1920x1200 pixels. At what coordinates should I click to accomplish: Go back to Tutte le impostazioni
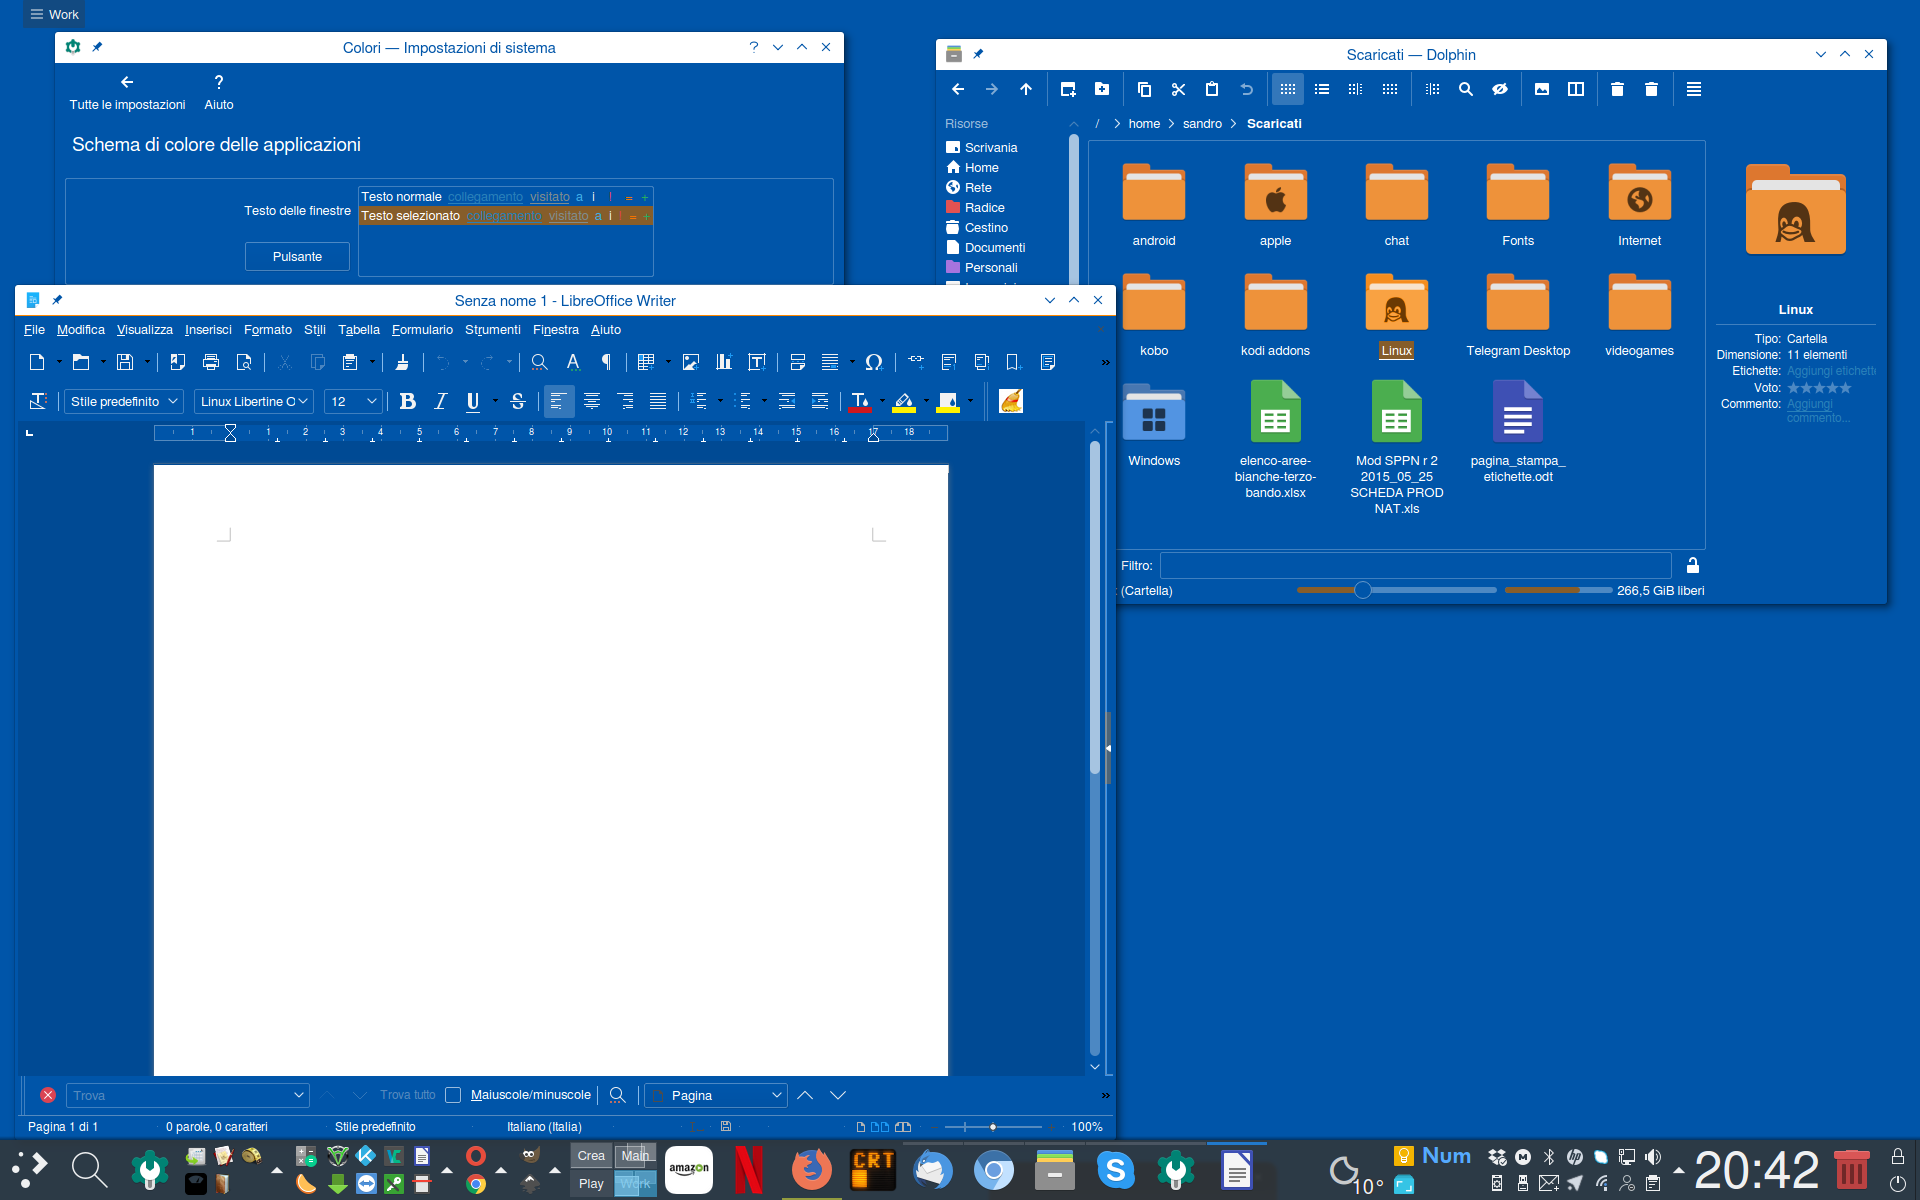coord(127,92)
